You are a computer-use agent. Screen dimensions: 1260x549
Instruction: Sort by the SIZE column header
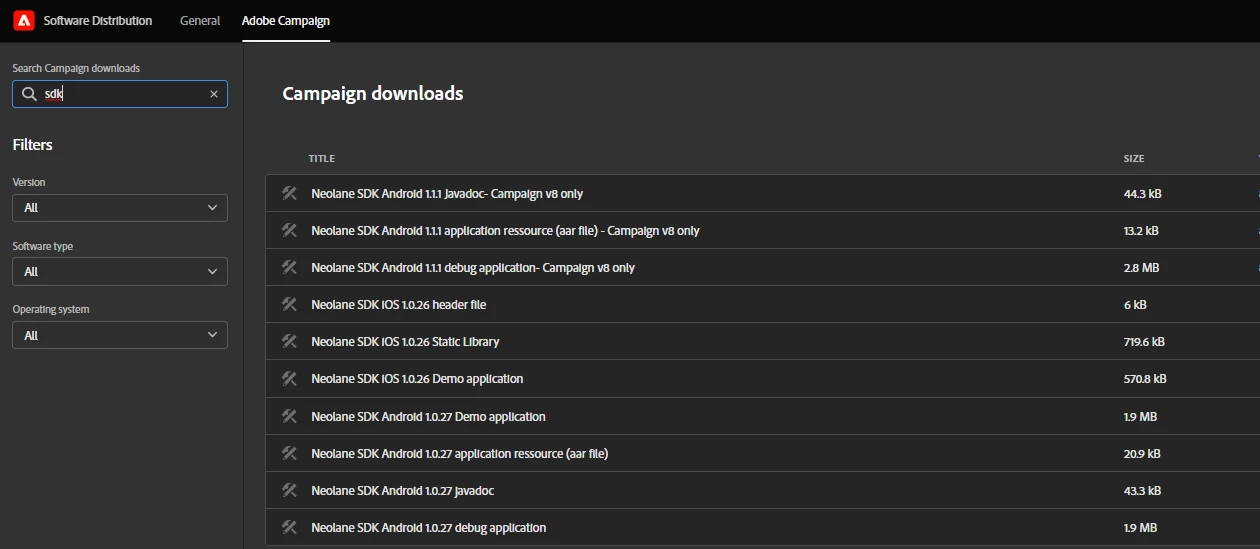pyautogui.click(x=1134, y=158)
